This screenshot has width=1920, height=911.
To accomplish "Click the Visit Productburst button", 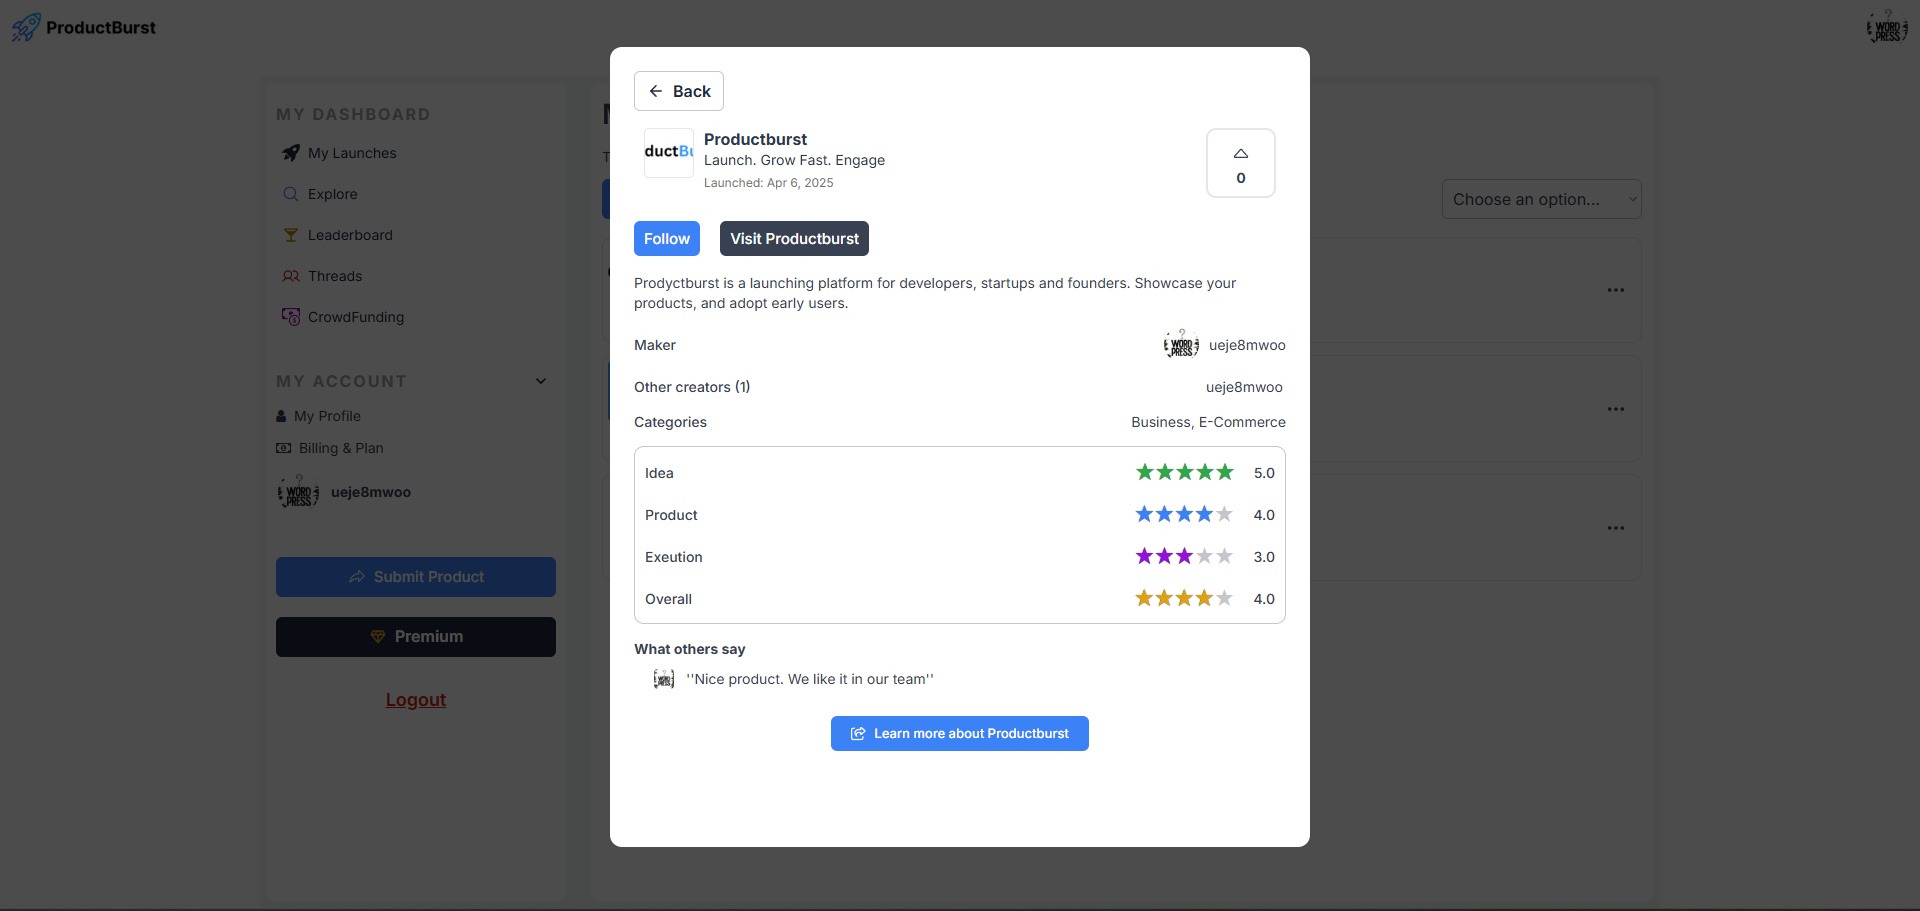I will coord(794,239).
